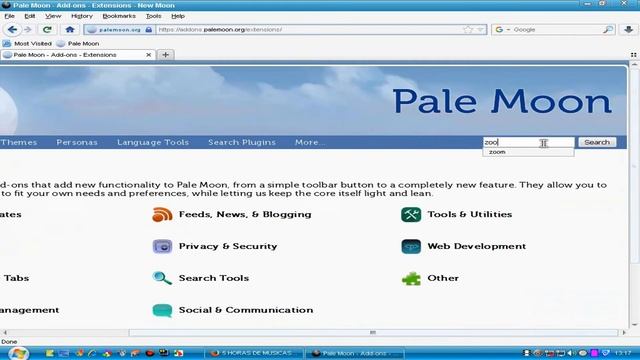
Task: Click the palemoon.org site identity badge
Action: pyautogui.click(x=119, y=29)
